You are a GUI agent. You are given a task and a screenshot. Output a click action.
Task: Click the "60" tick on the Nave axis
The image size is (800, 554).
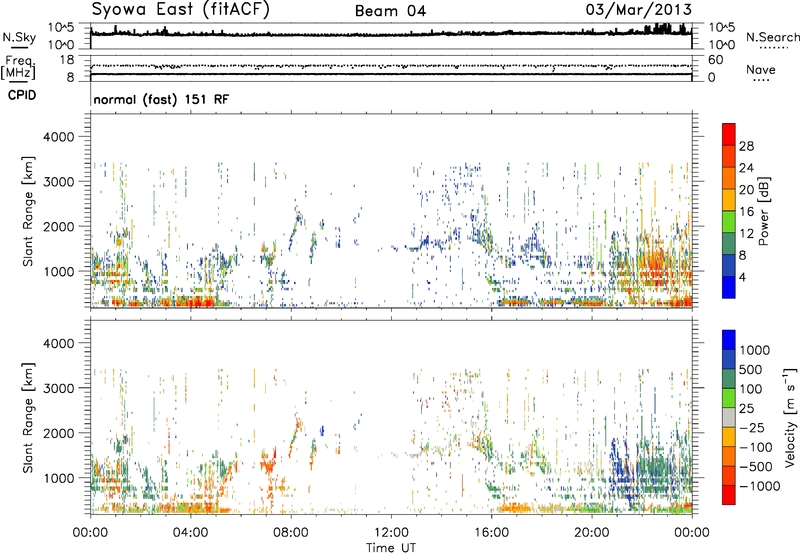[x=715, y=60]
